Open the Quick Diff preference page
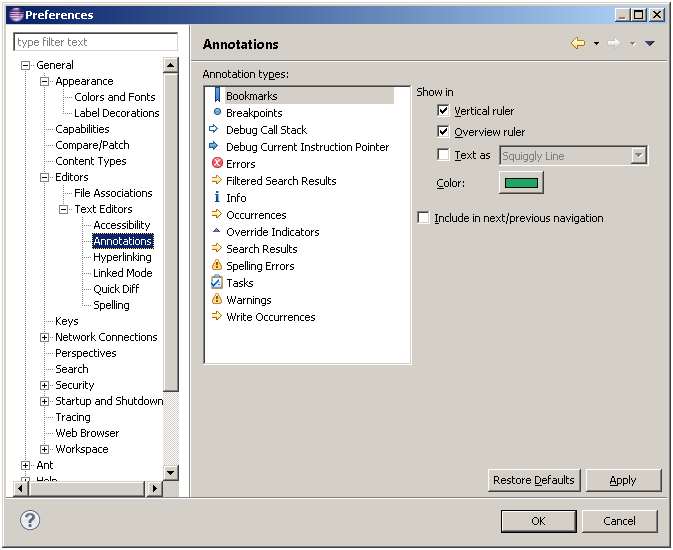Image resolution: width=673 pixels, height=550 pixels. click(116, 289)
